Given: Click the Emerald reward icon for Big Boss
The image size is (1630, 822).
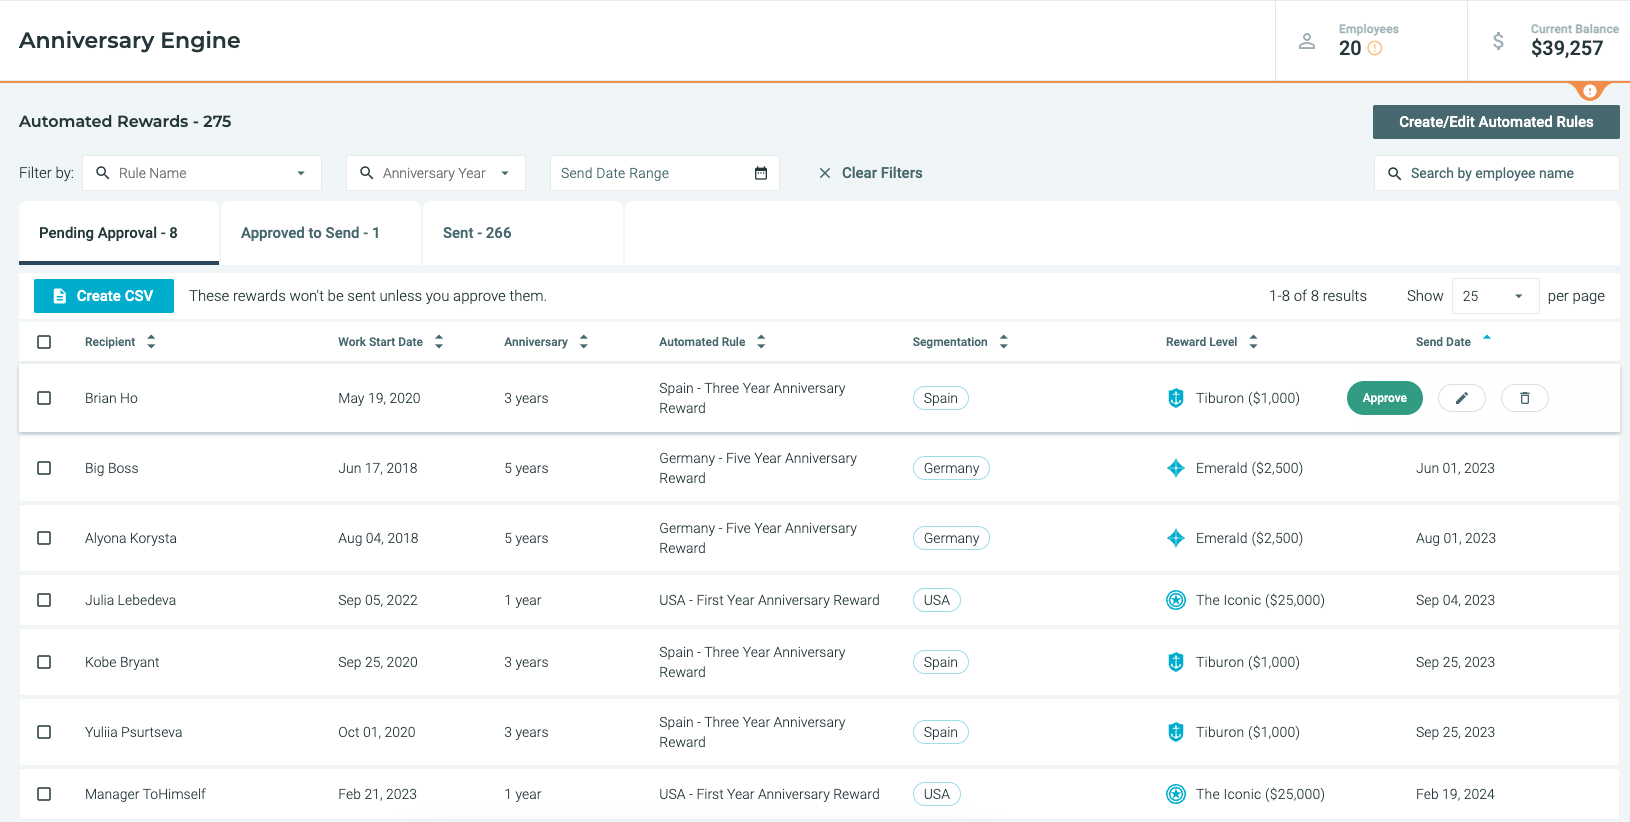Looking at the screenshot, I should point(1176,468).
